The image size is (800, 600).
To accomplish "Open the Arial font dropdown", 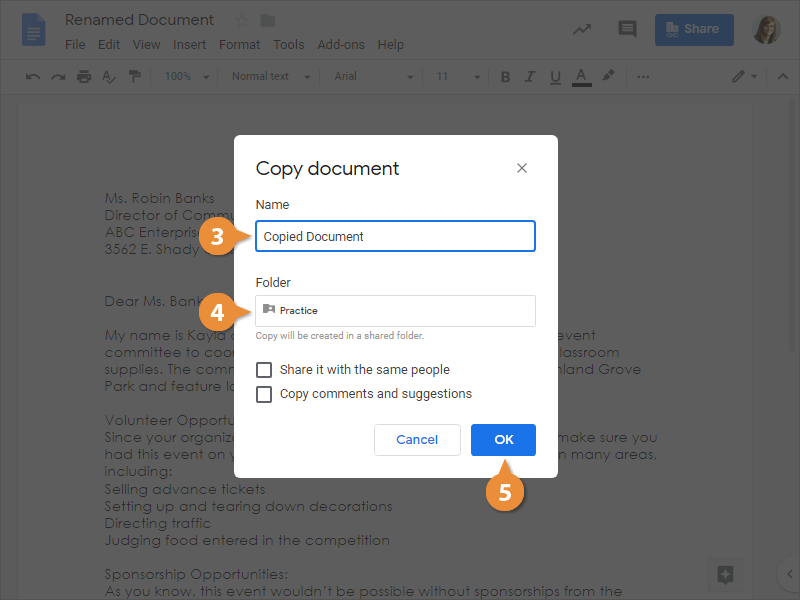I will point(373,77).
